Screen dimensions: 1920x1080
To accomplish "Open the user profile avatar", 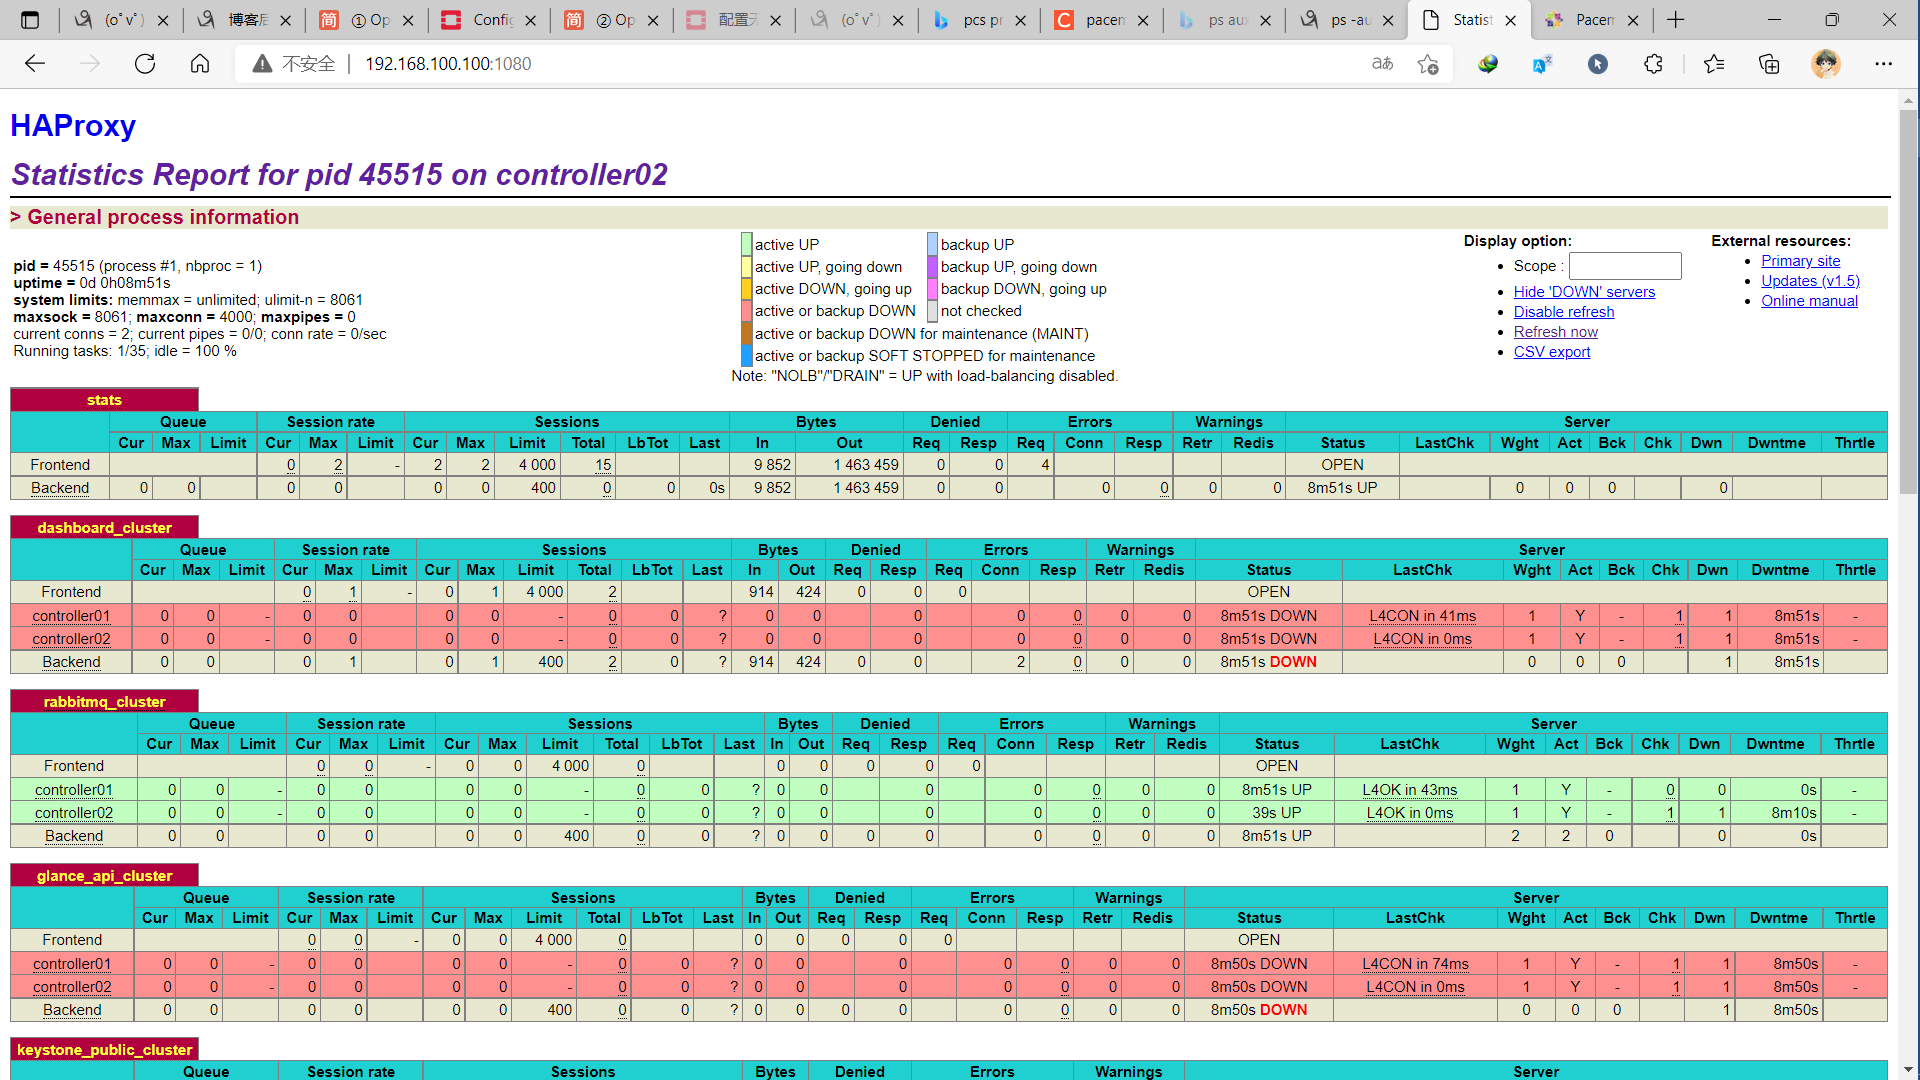I will pos(1825,64).
